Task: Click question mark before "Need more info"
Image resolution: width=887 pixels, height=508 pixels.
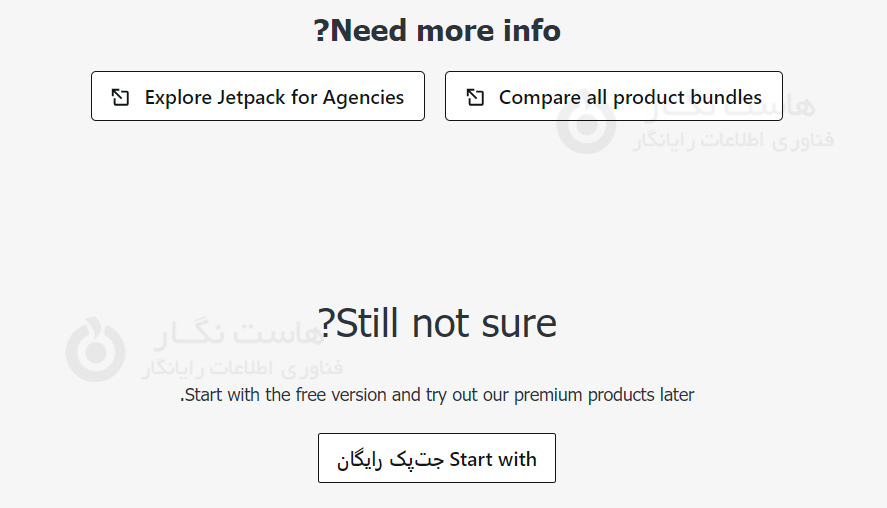Action: [x=321, y=31]
